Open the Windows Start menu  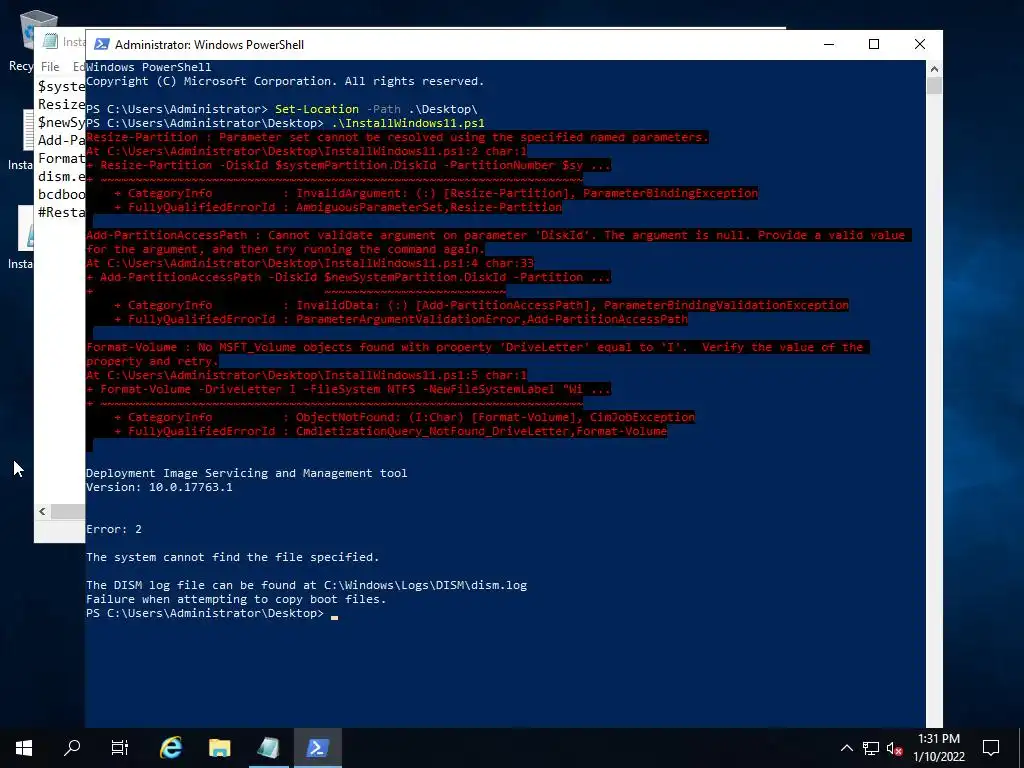pos(24,748)
